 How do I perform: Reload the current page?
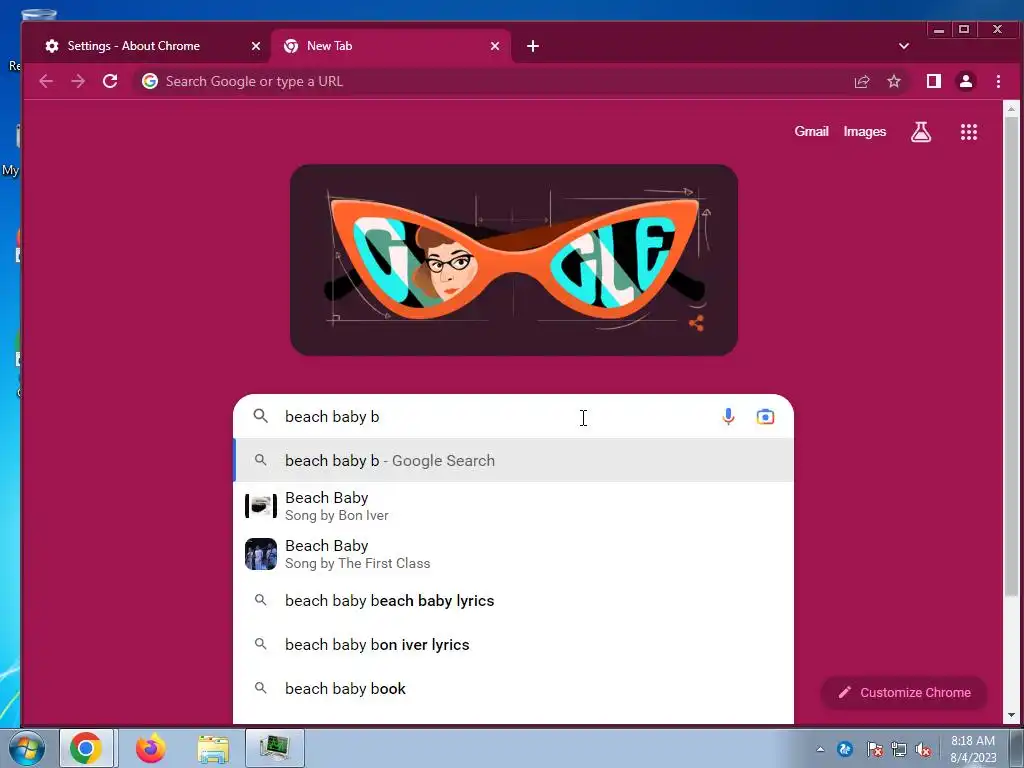(110, 81)
